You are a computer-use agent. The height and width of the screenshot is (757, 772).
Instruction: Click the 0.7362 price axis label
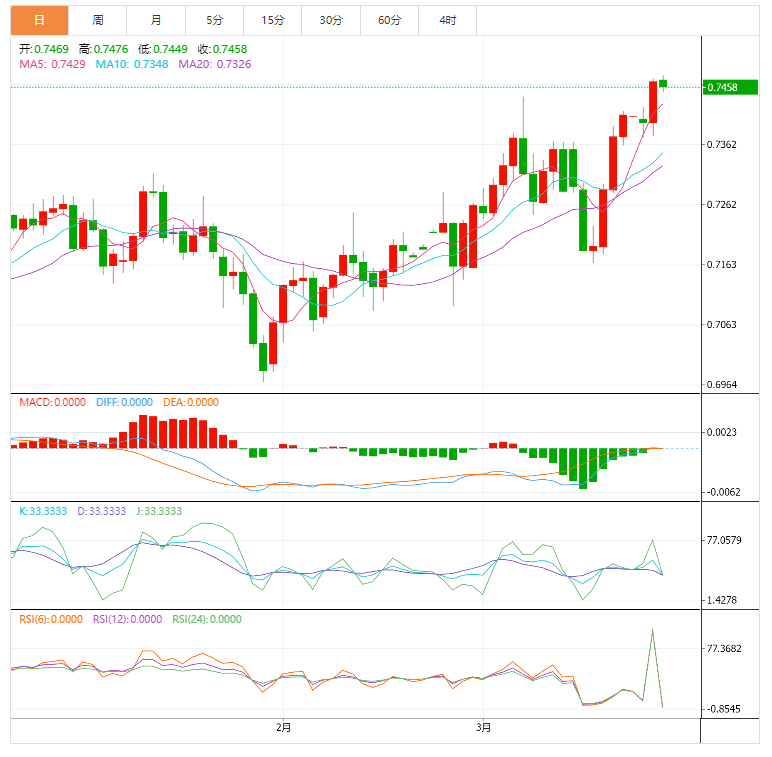point(722,144)
